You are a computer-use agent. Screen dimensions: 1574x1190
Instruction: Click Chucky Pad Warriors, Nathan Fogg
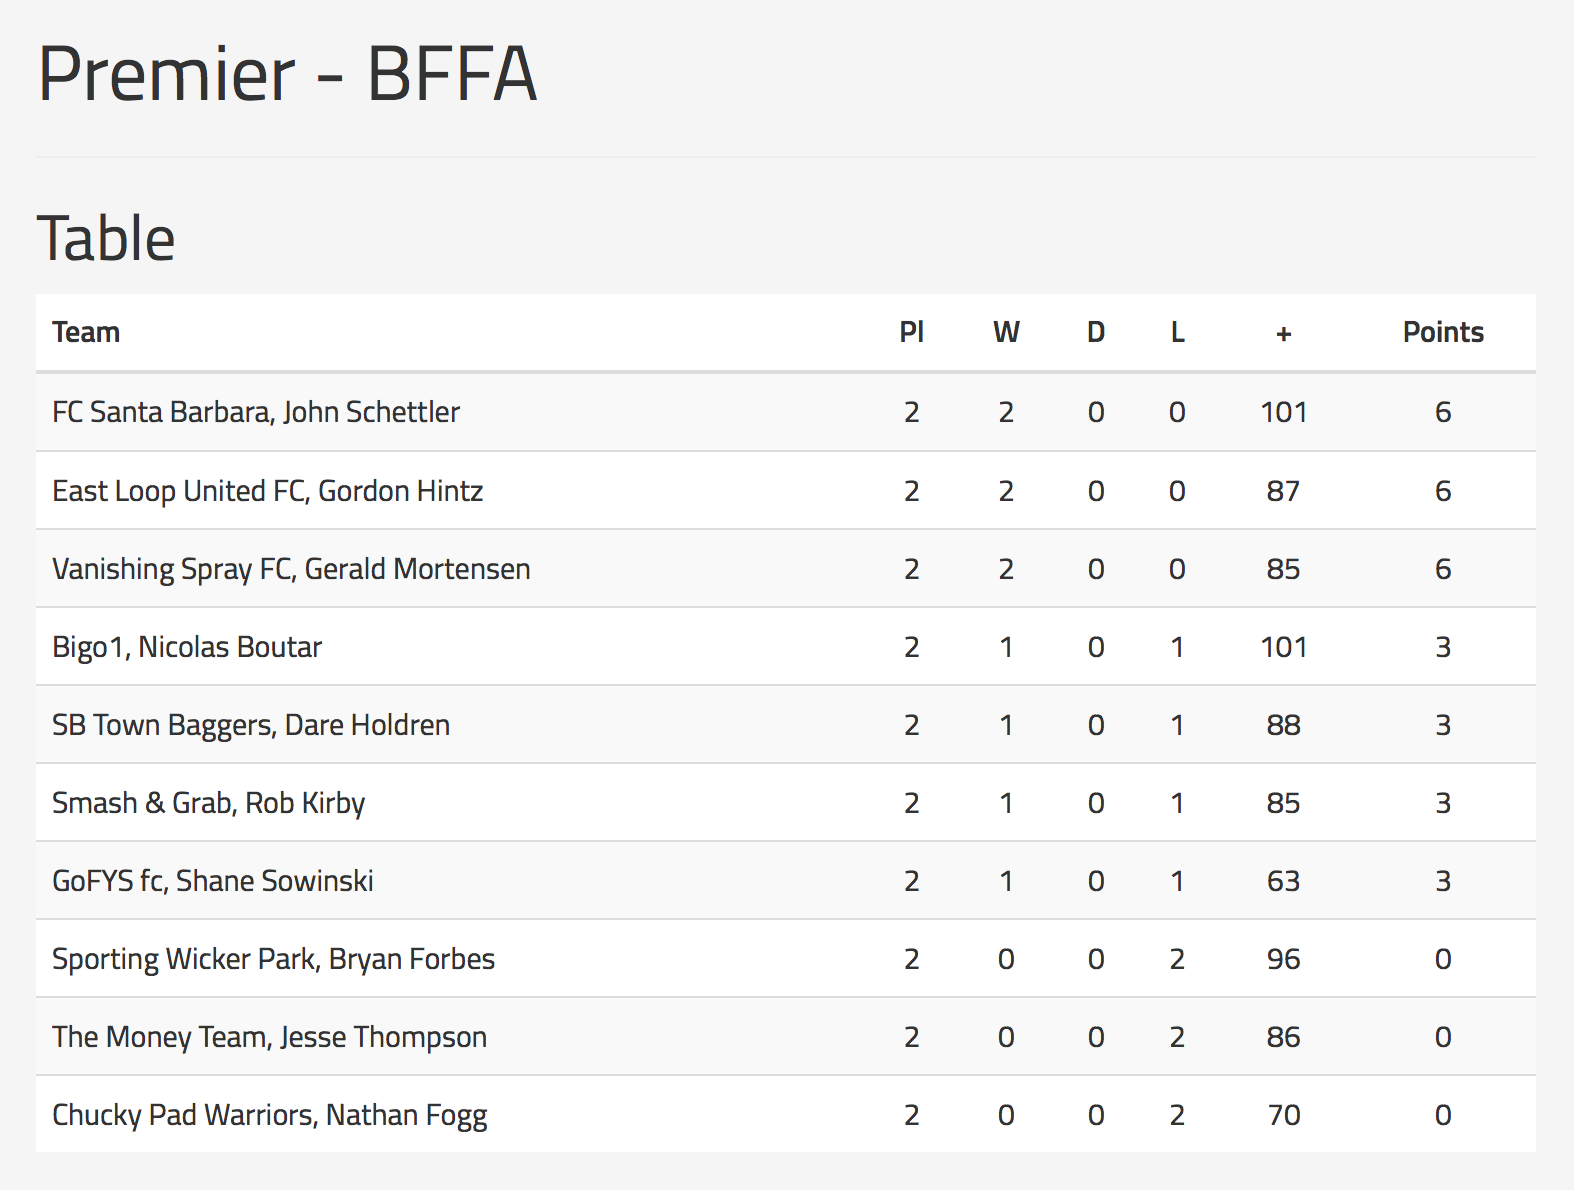[x=269, y=1115]
